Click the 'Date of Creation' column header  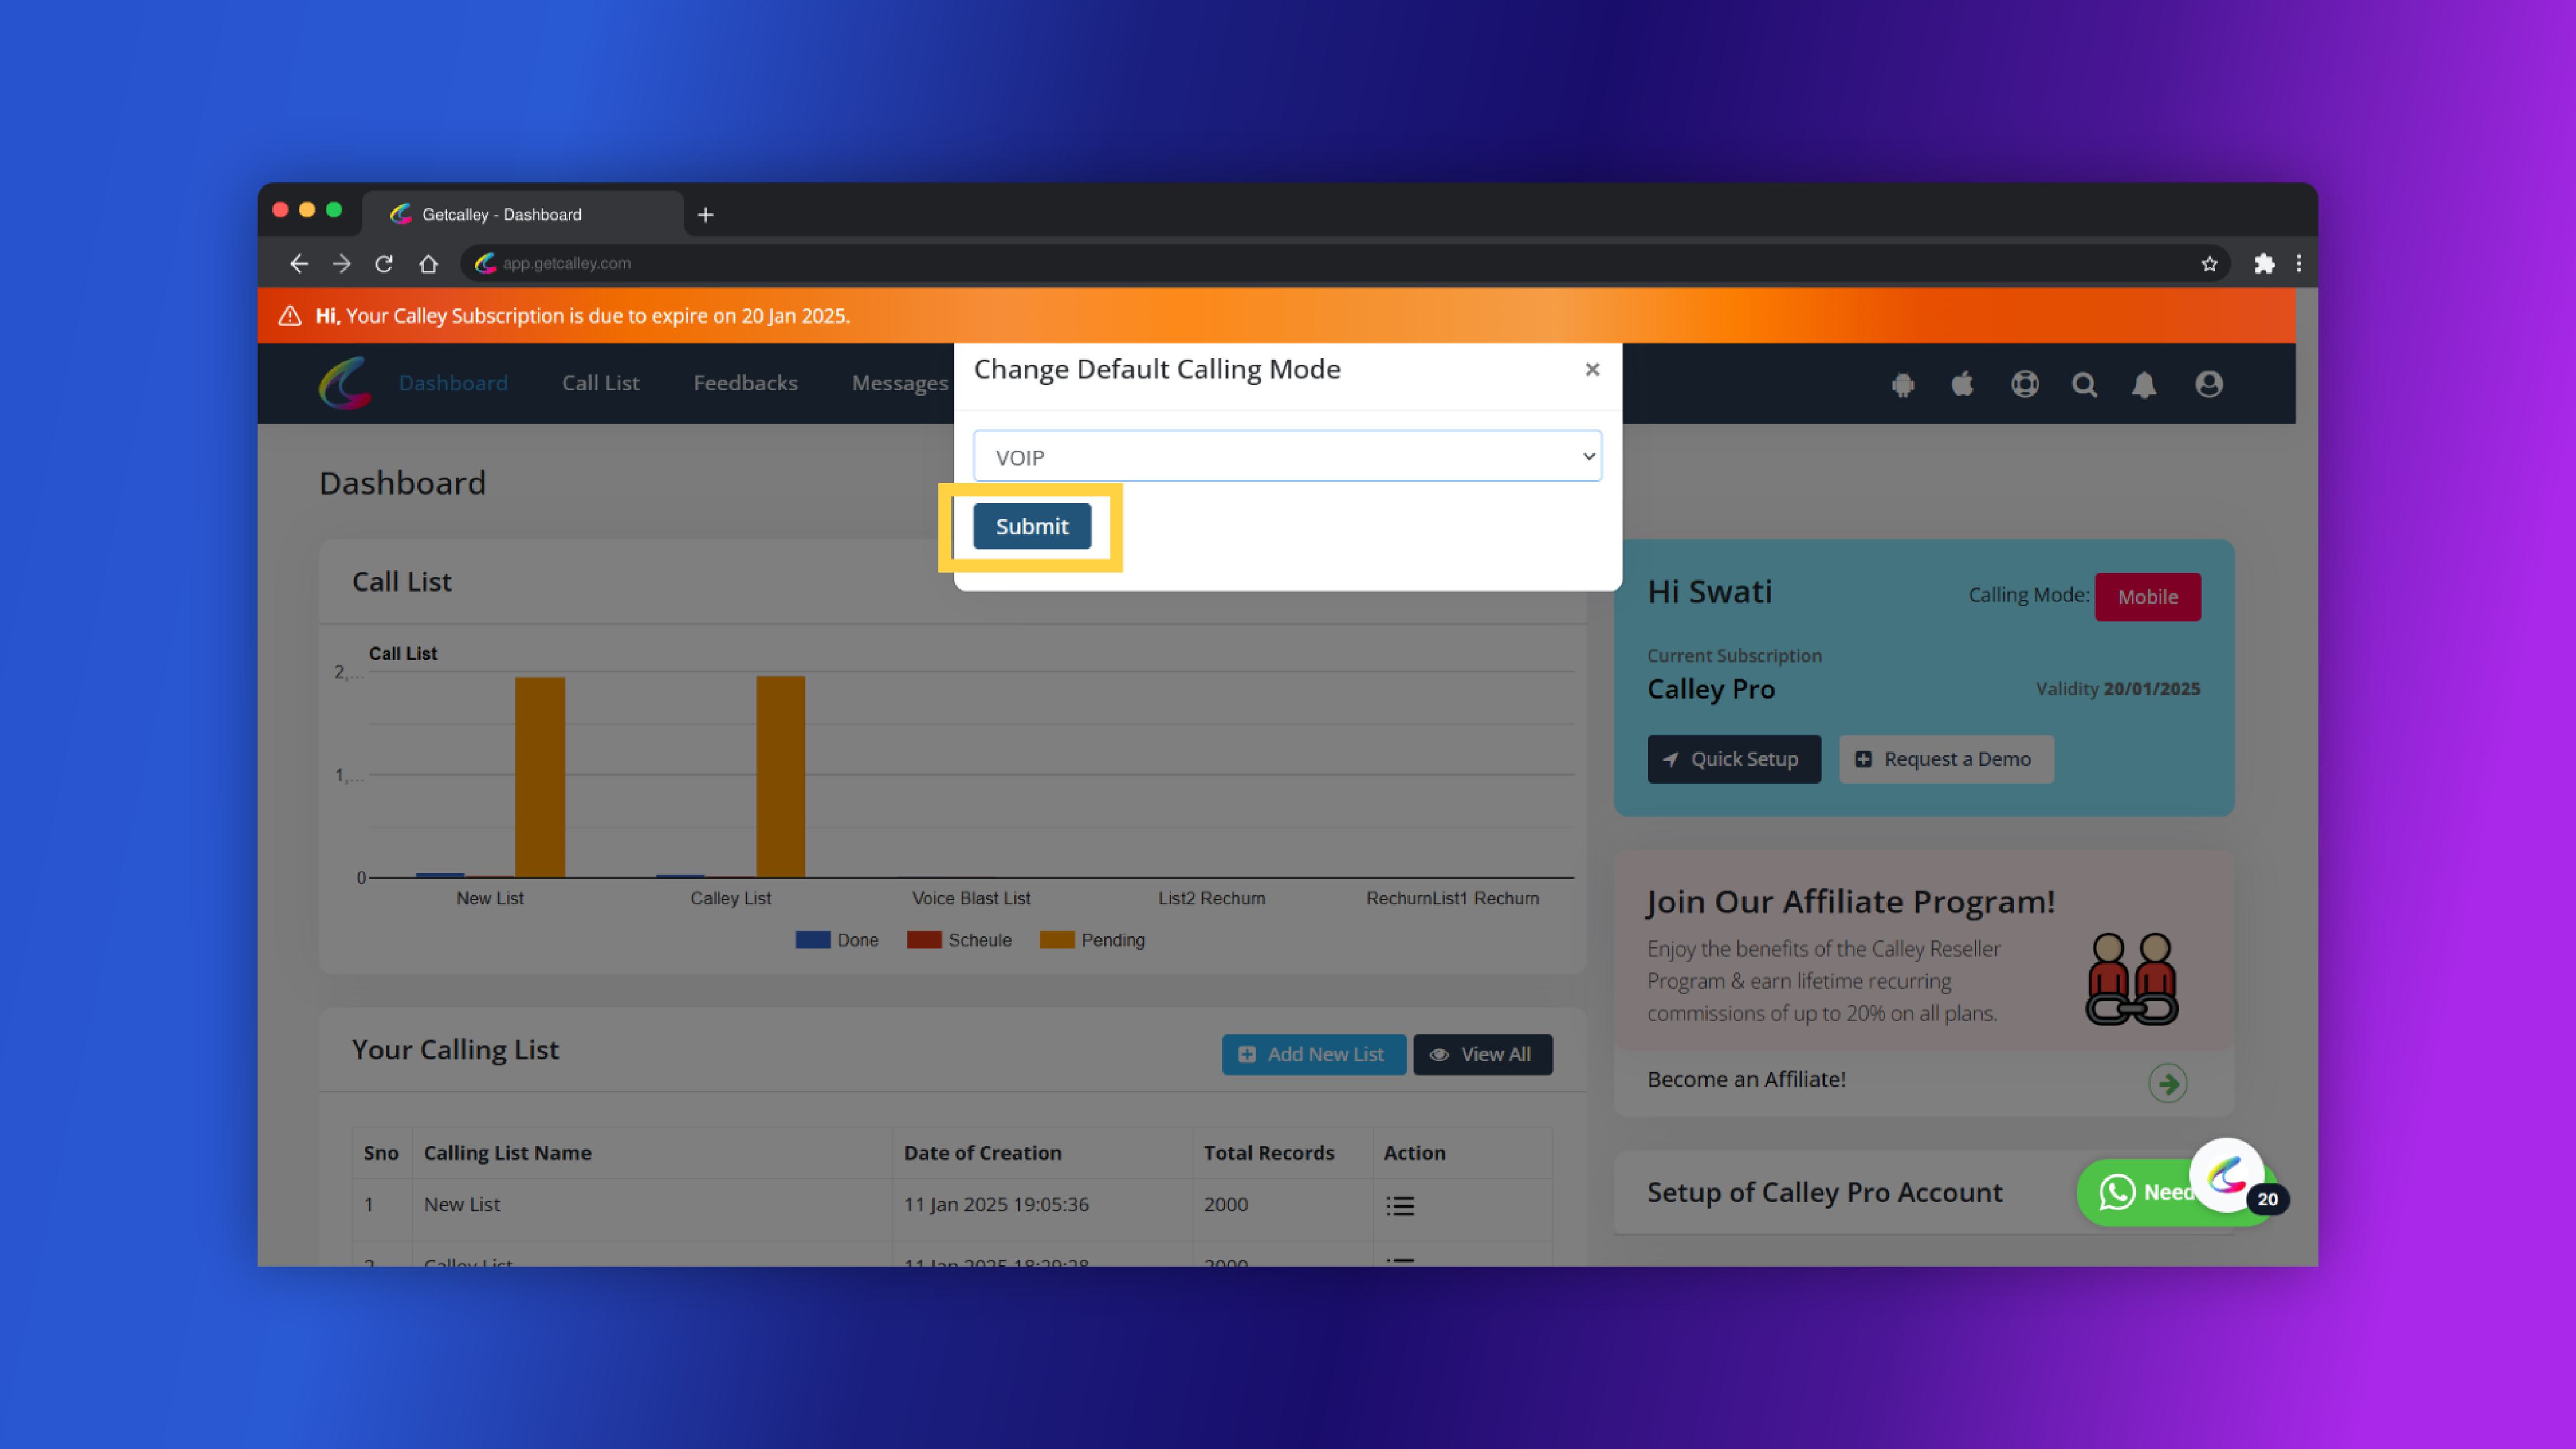coord(982,1153)
